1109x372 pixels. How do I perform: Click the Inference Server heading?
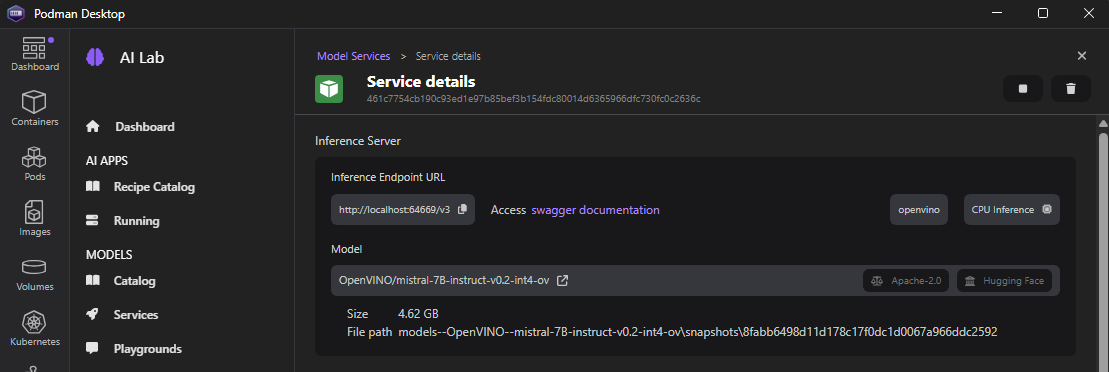pos(358,141)
